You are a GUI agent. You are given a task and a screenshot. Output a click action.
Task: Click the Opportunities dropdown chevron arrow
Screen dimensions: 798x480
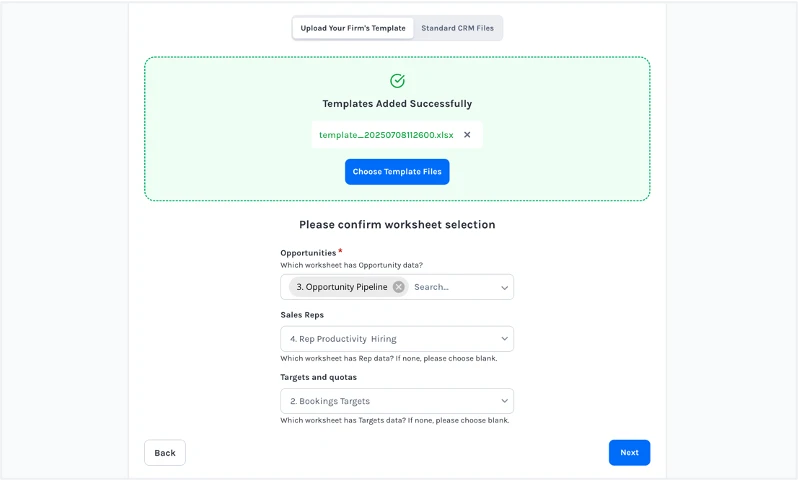504,288
